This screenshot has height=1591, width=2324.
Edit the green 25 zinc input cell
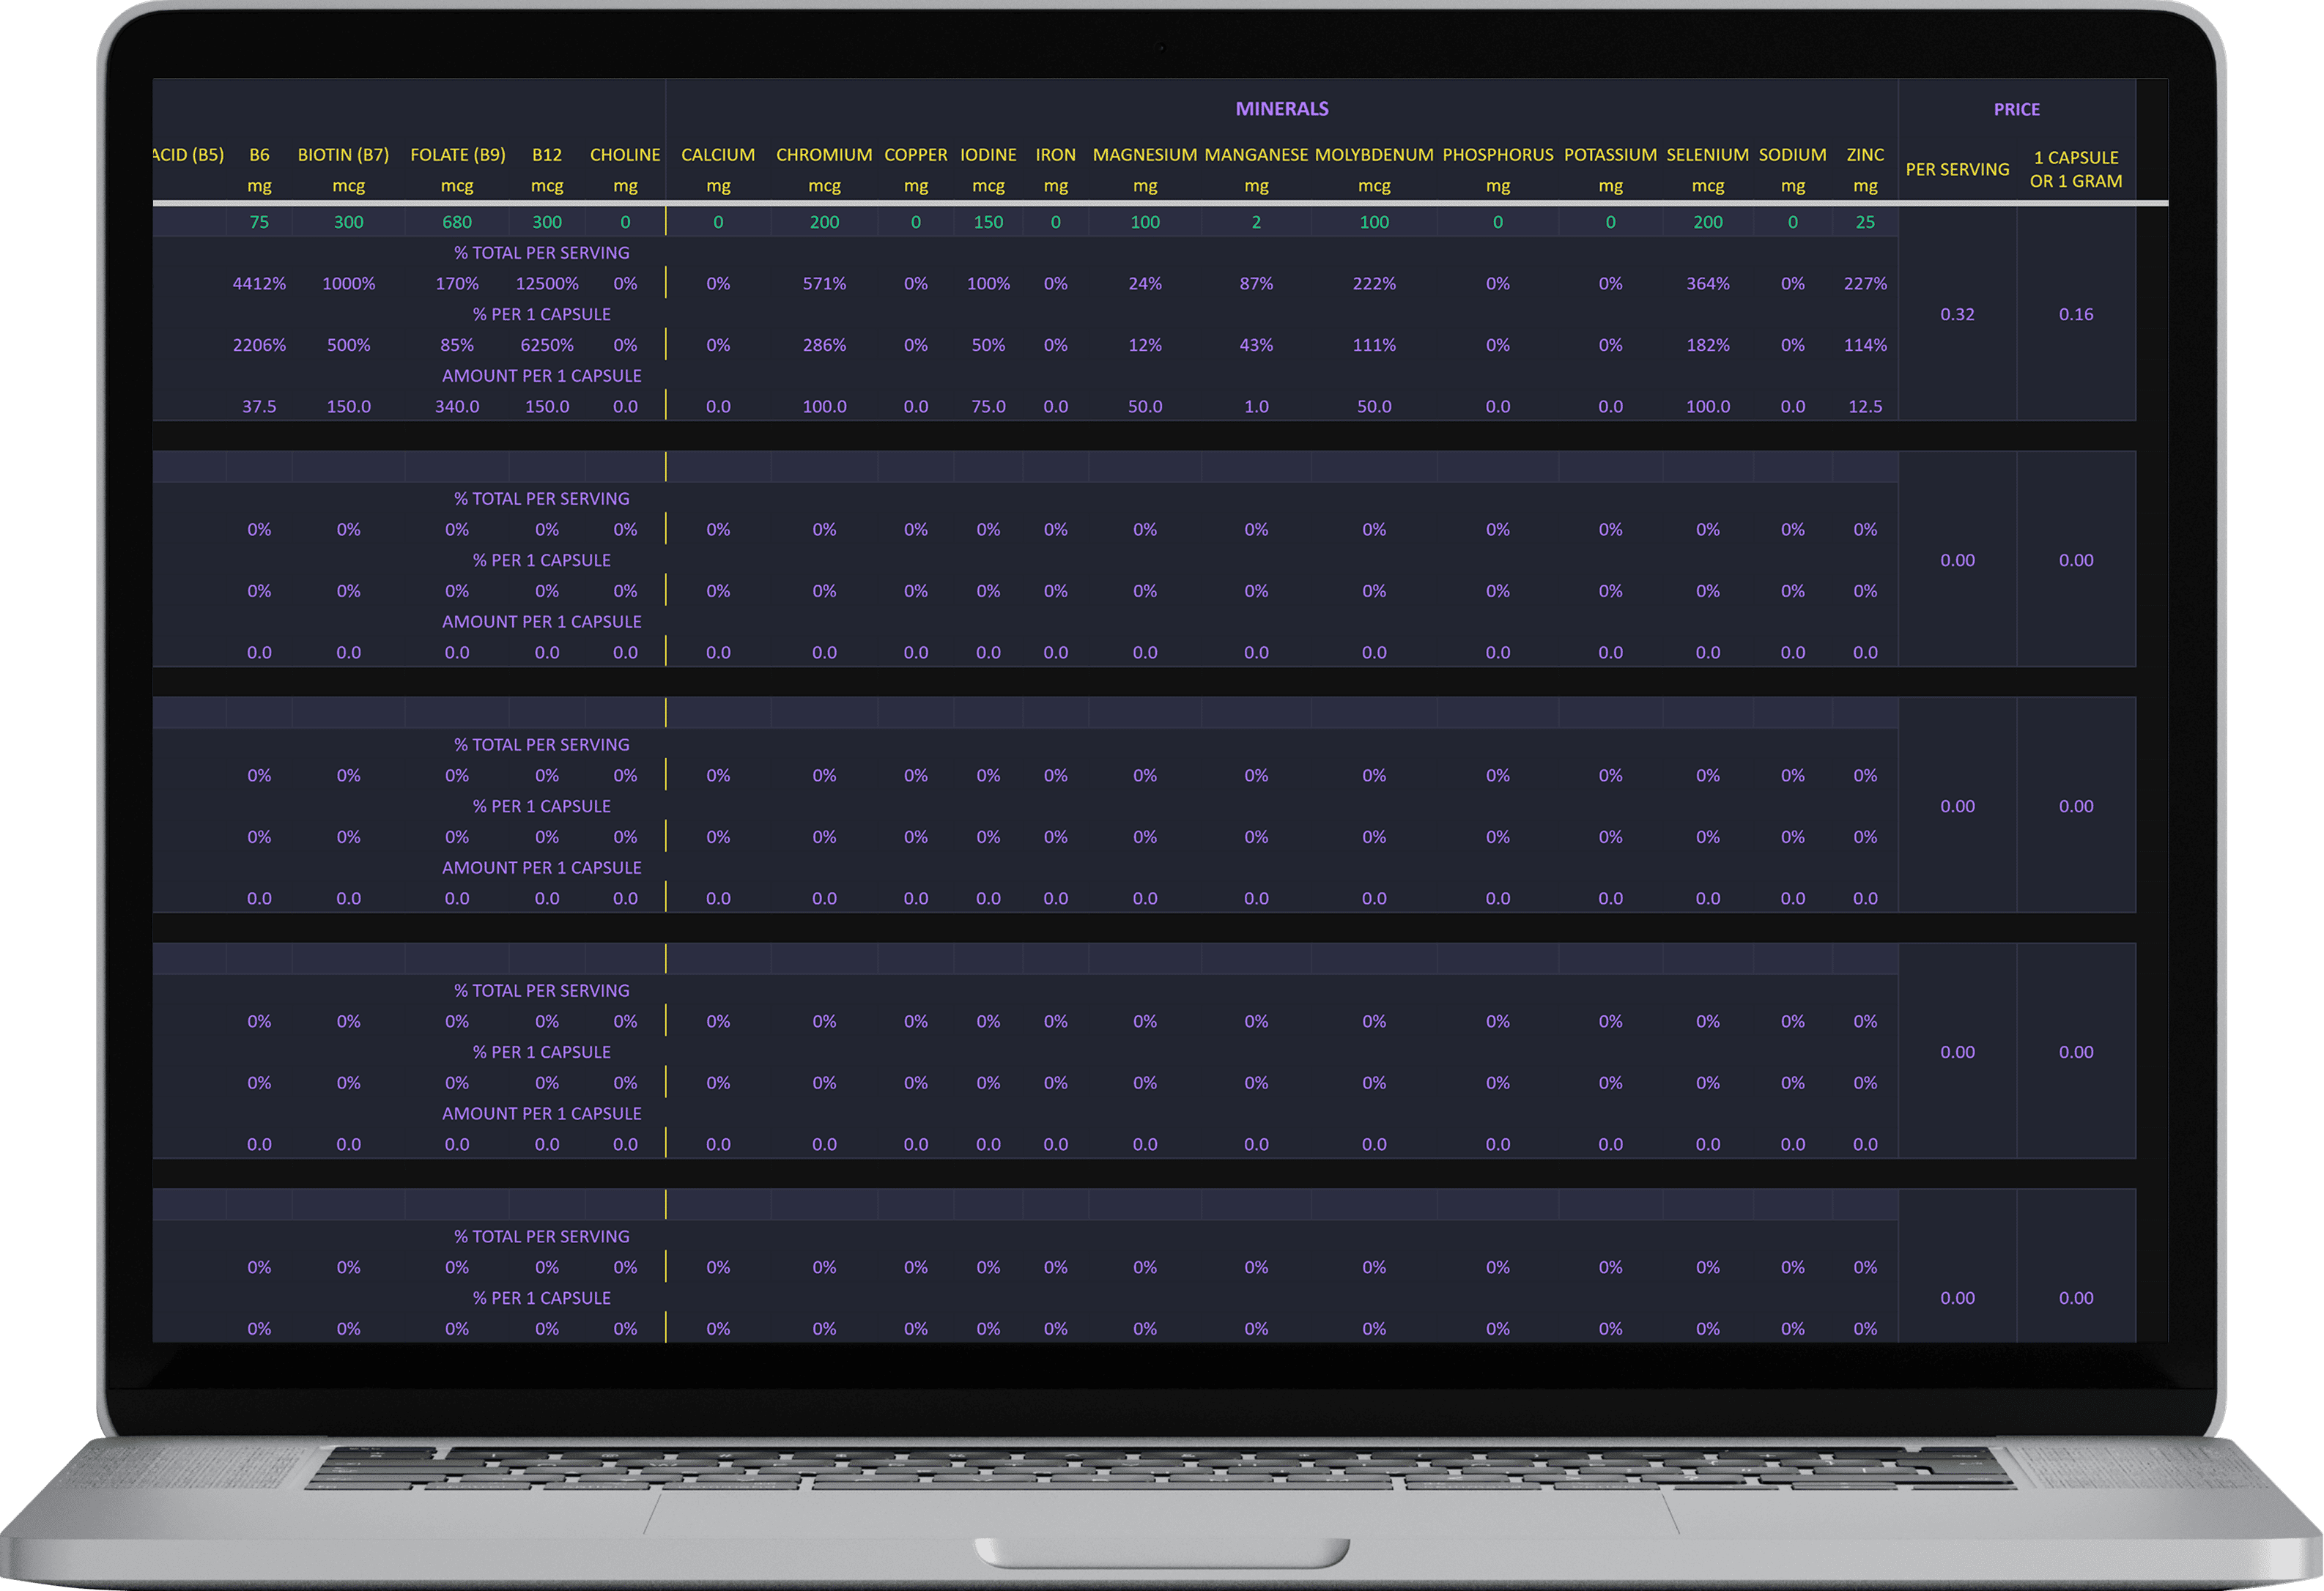1864,222
